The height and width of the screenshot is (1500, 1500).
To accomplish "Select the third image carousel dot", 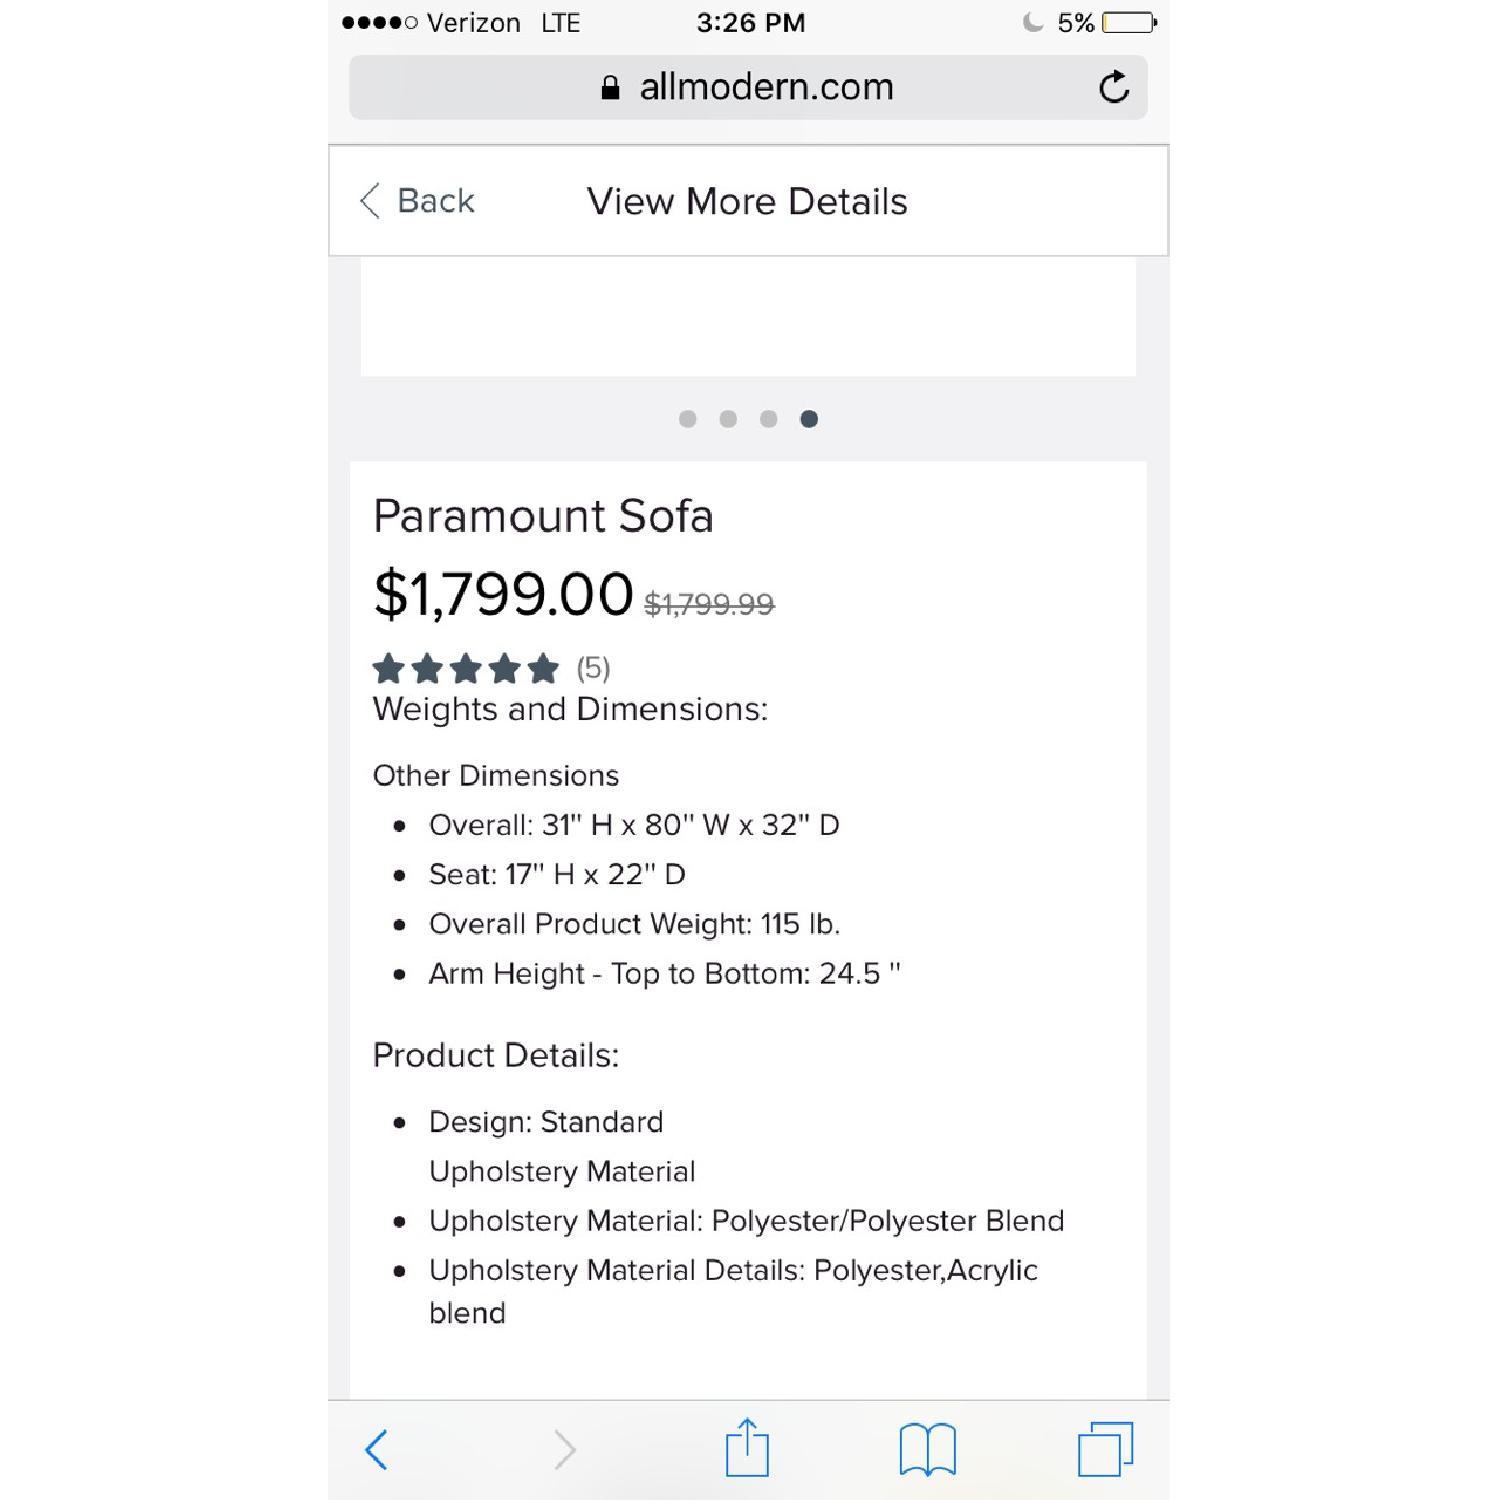I will (768, 419).
